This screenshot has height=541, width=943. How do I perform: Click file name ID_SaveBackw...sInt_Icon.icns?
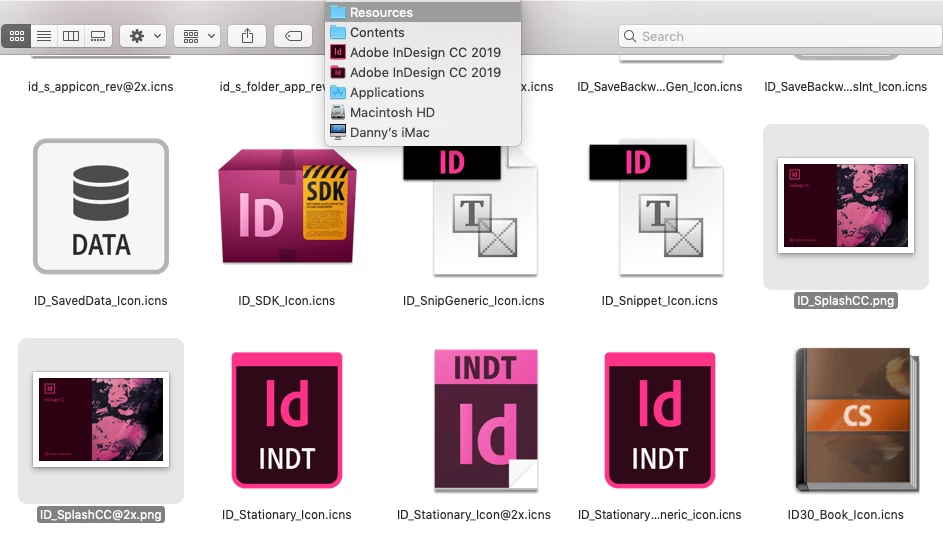[846, 87]
